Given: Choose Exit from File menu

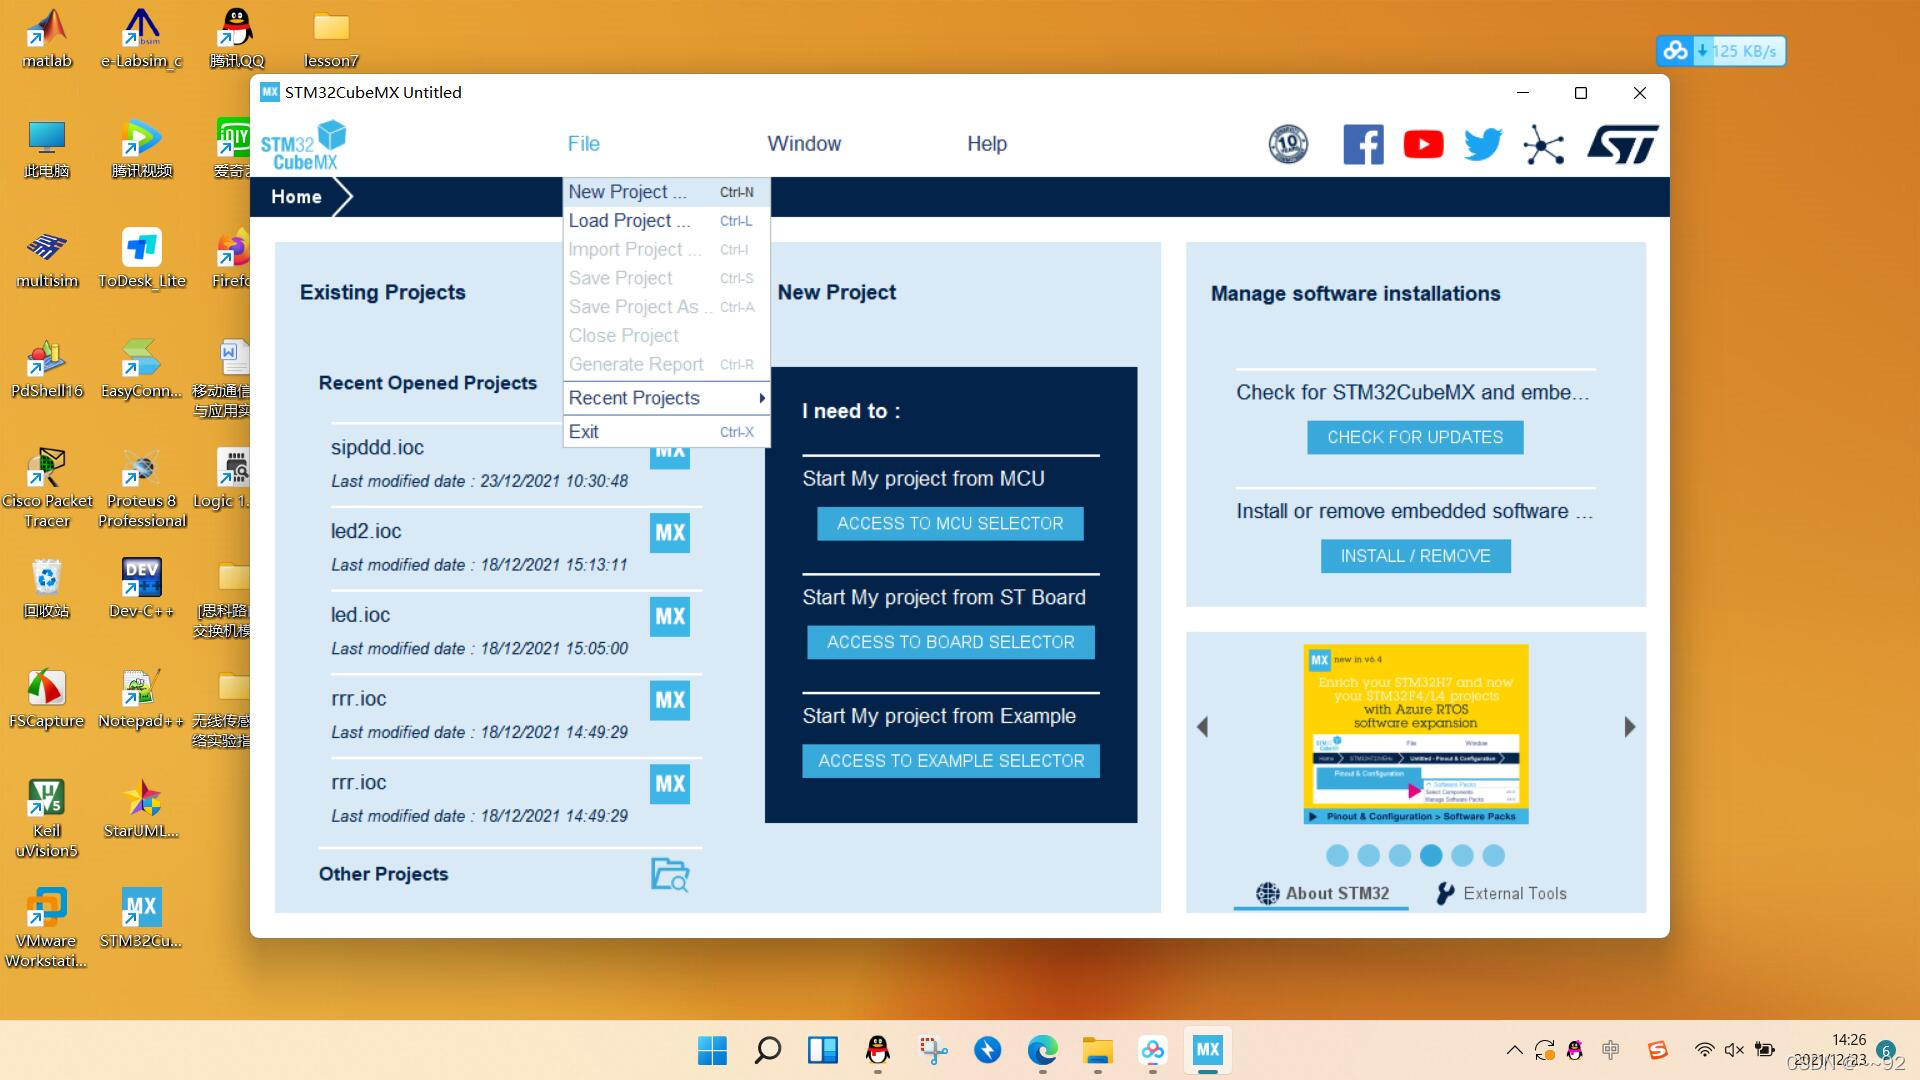Looking at the screenshot, I should click(666, 432).
